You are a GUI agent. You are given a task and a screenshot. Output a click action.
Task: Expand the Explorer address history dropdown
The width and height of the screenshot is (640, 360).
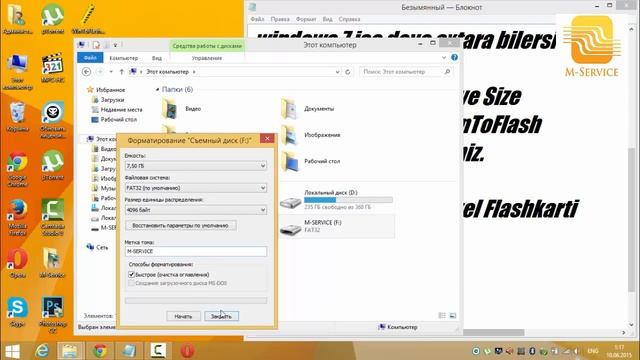coord(337,72)
